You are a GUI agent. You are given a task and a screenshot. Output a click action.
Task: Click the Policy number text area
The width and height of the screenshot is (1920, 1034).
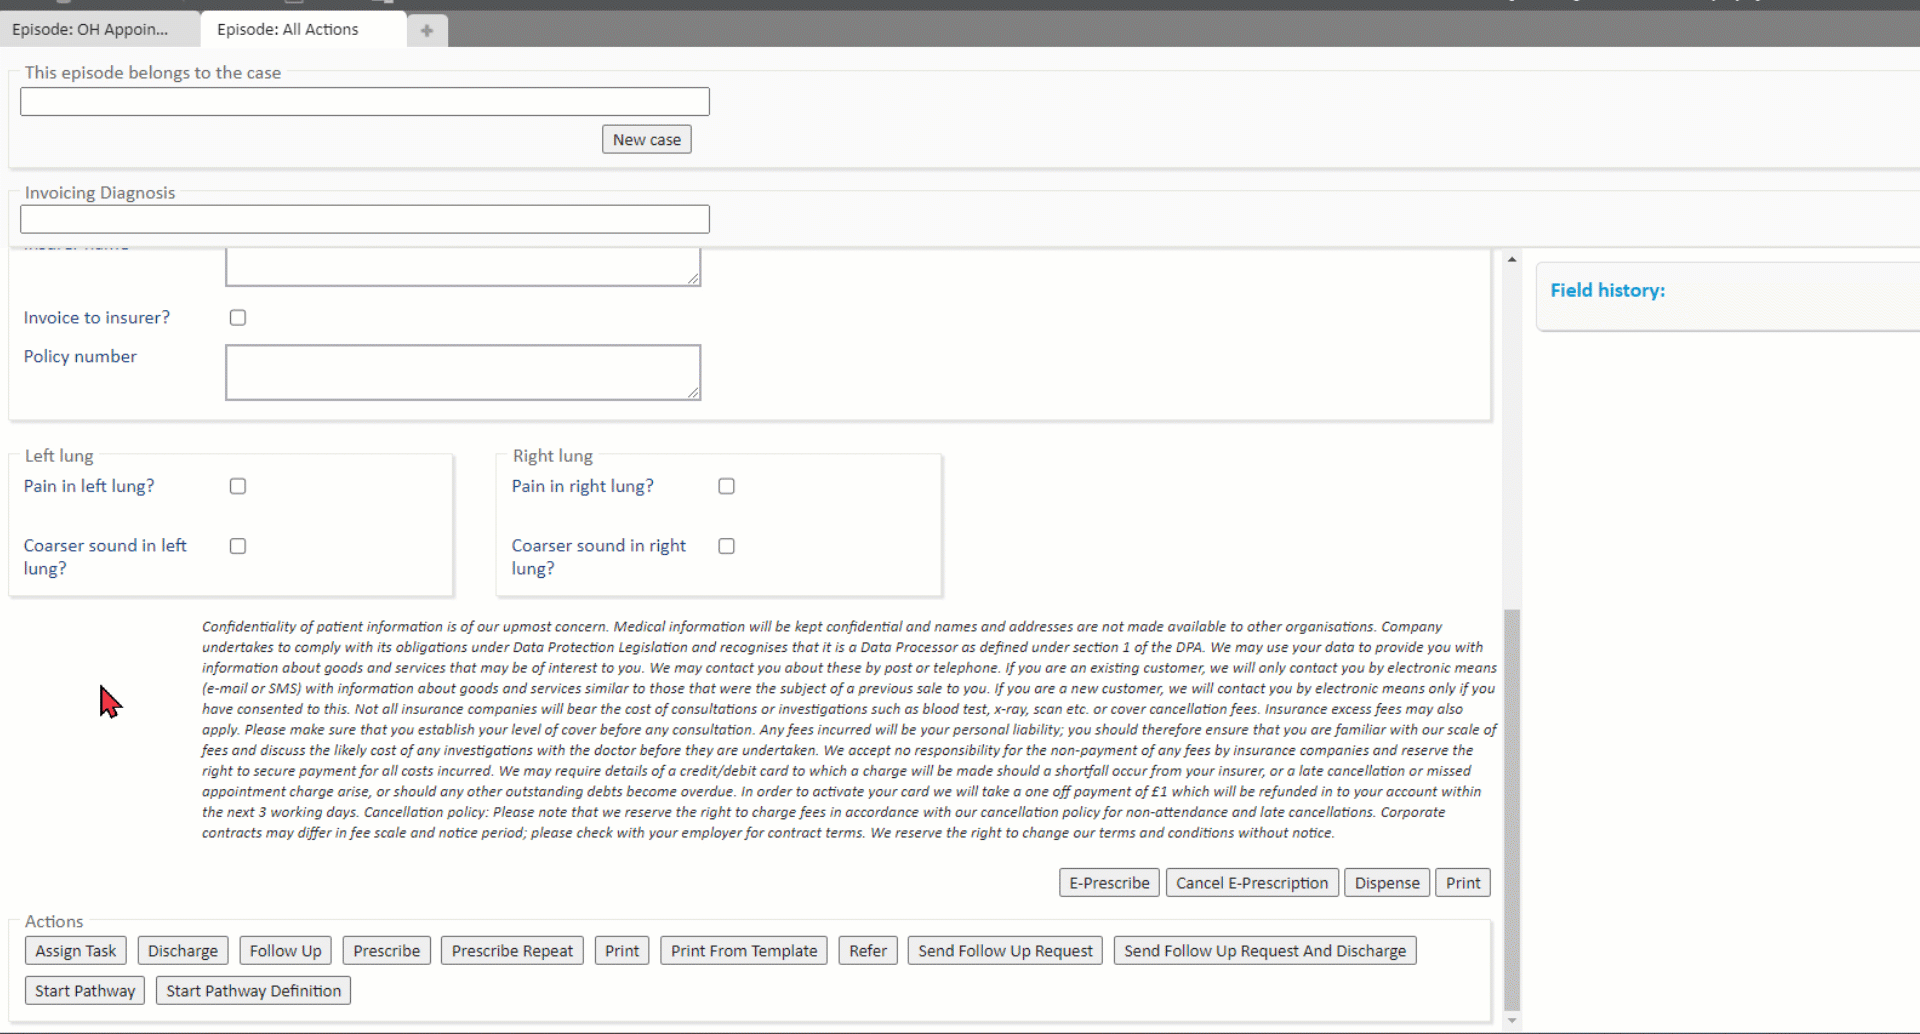[462, 373]
